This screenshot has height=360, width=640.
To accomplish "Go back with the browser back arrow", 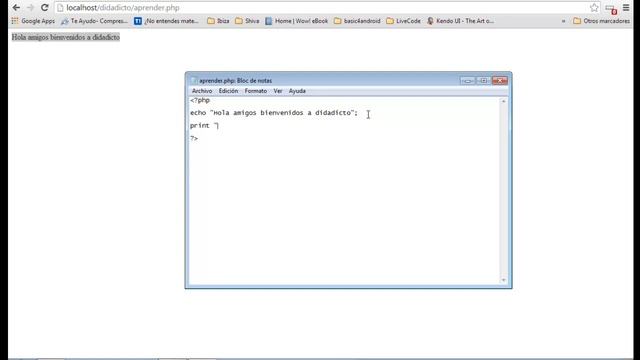I will tap(16, 8).
